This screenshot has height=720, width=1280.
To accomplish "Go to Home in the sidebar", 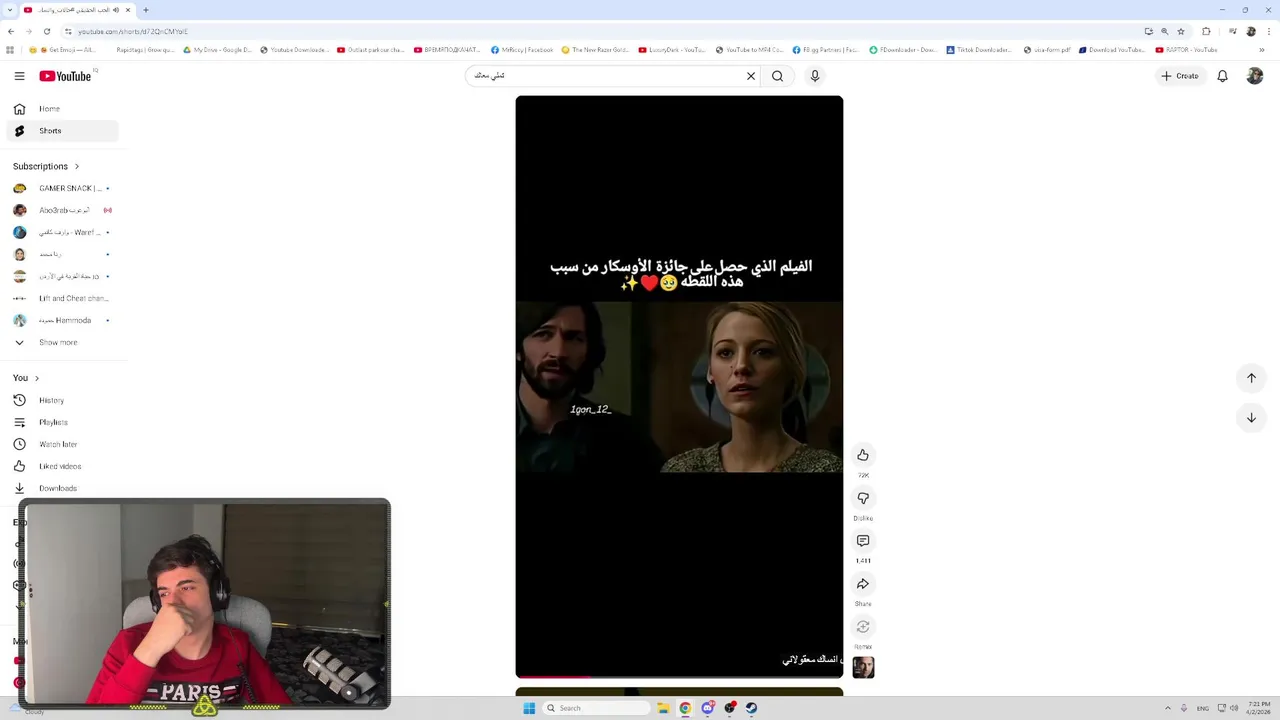I will coord(62,109).
